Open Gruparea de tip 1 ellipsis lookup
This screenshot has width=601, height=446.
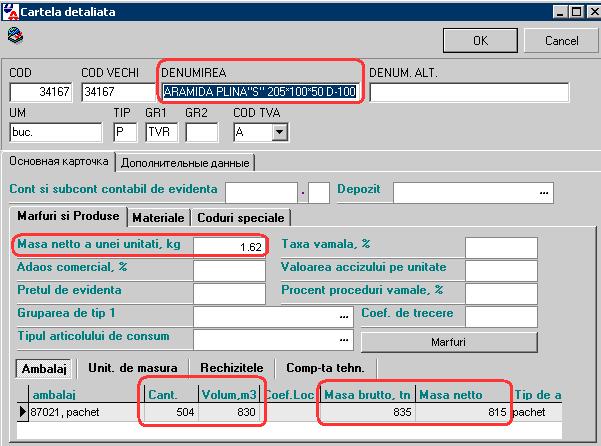[x=344, y=316]
